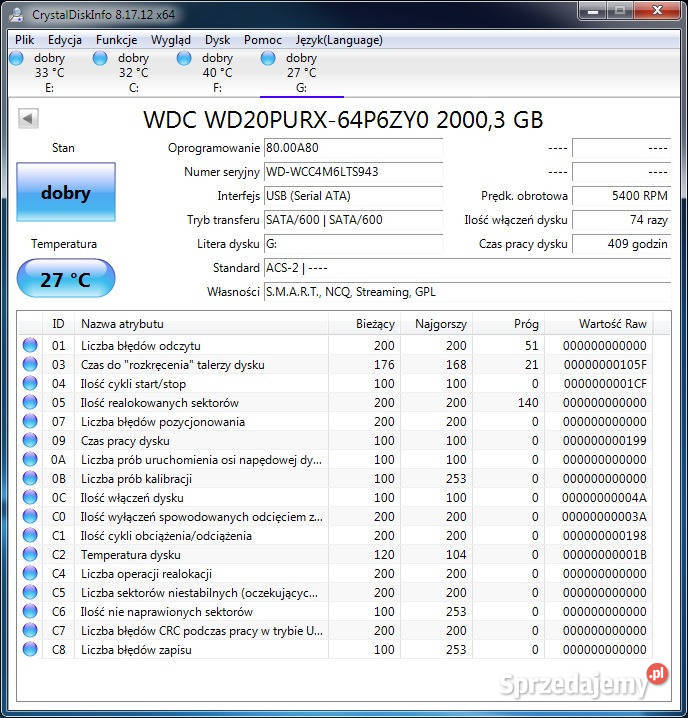Click raw value 00000000199
This screenshot has height=718, width=688.
[x=605, y=441]
